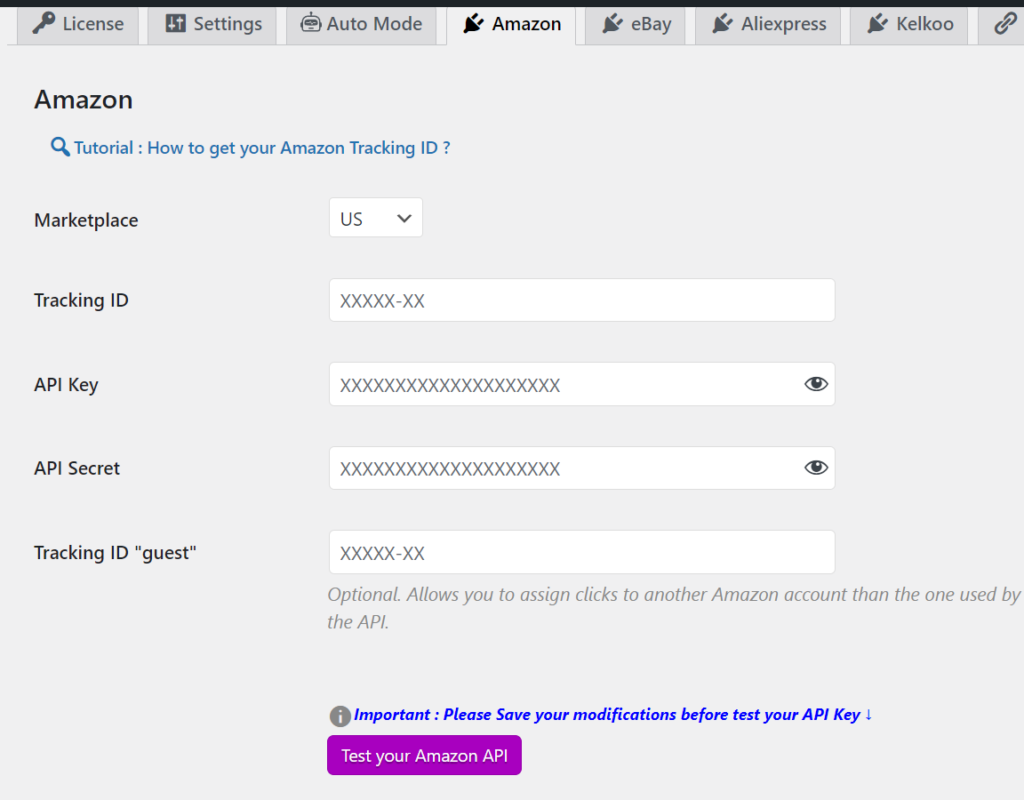Open the License tab
Screen dimensions: 1024x800
[78, 25]
